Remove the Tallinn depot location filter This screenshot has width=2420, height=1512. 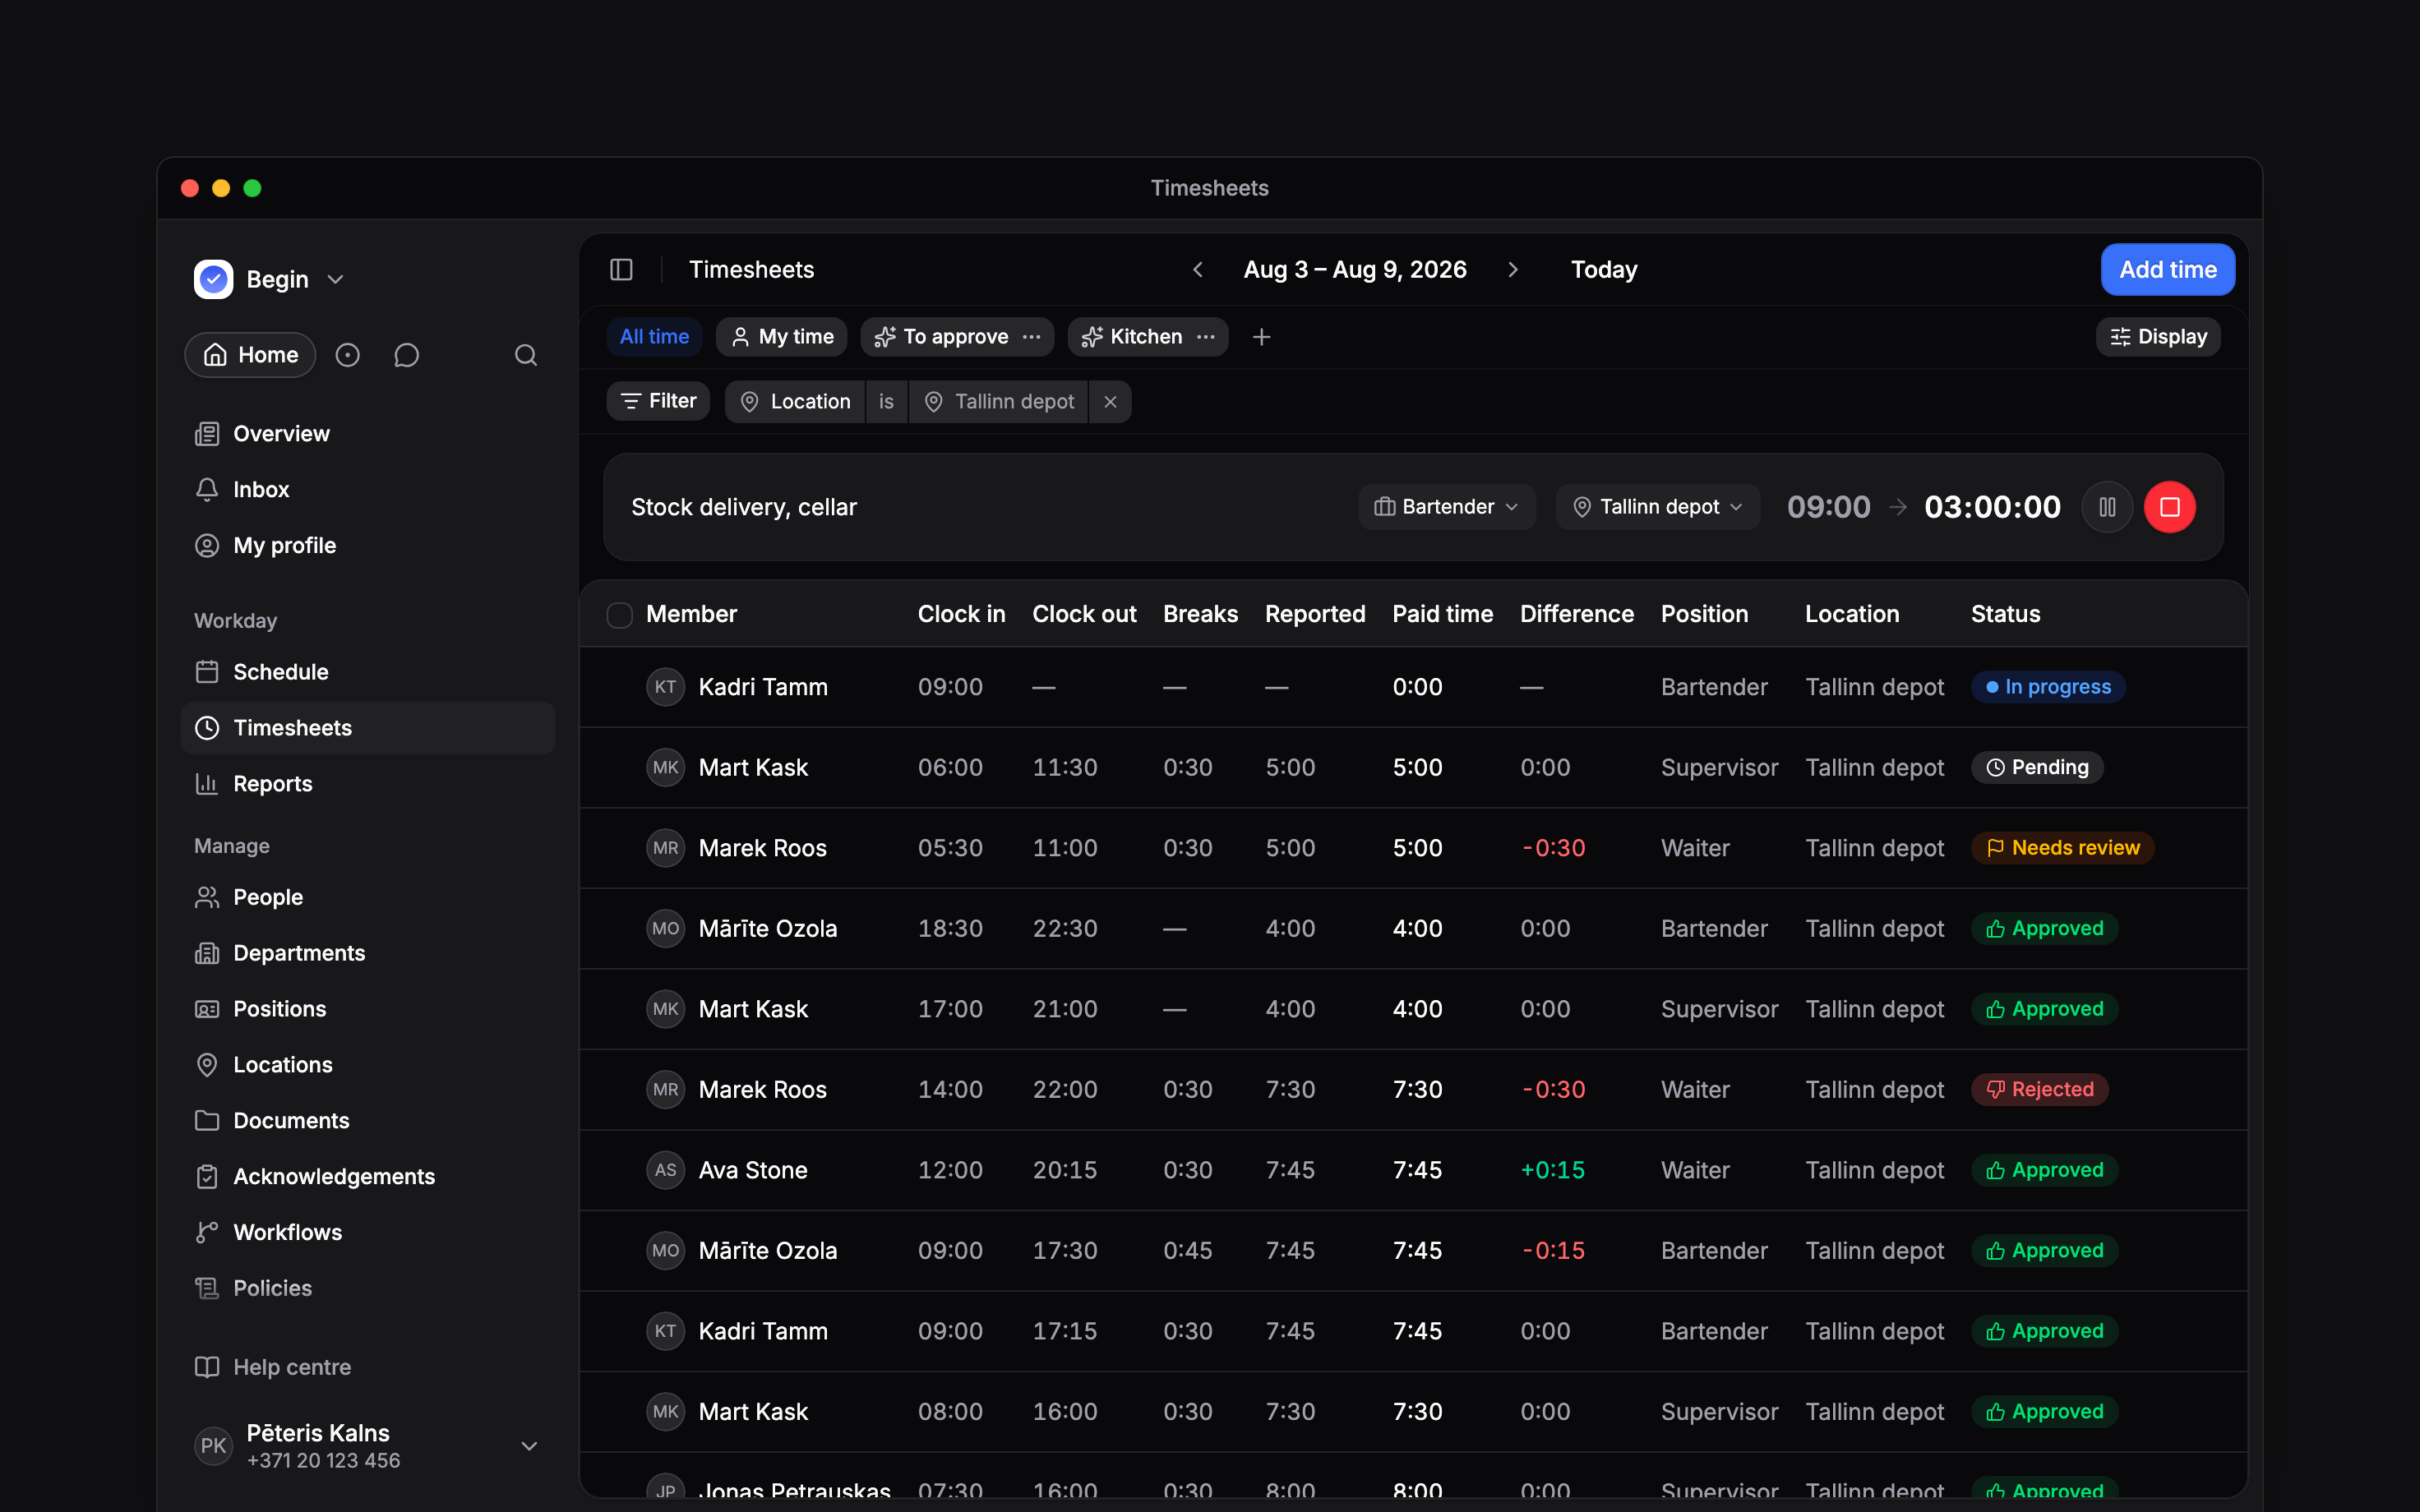pyautogui.click(x=1110, y=401)
